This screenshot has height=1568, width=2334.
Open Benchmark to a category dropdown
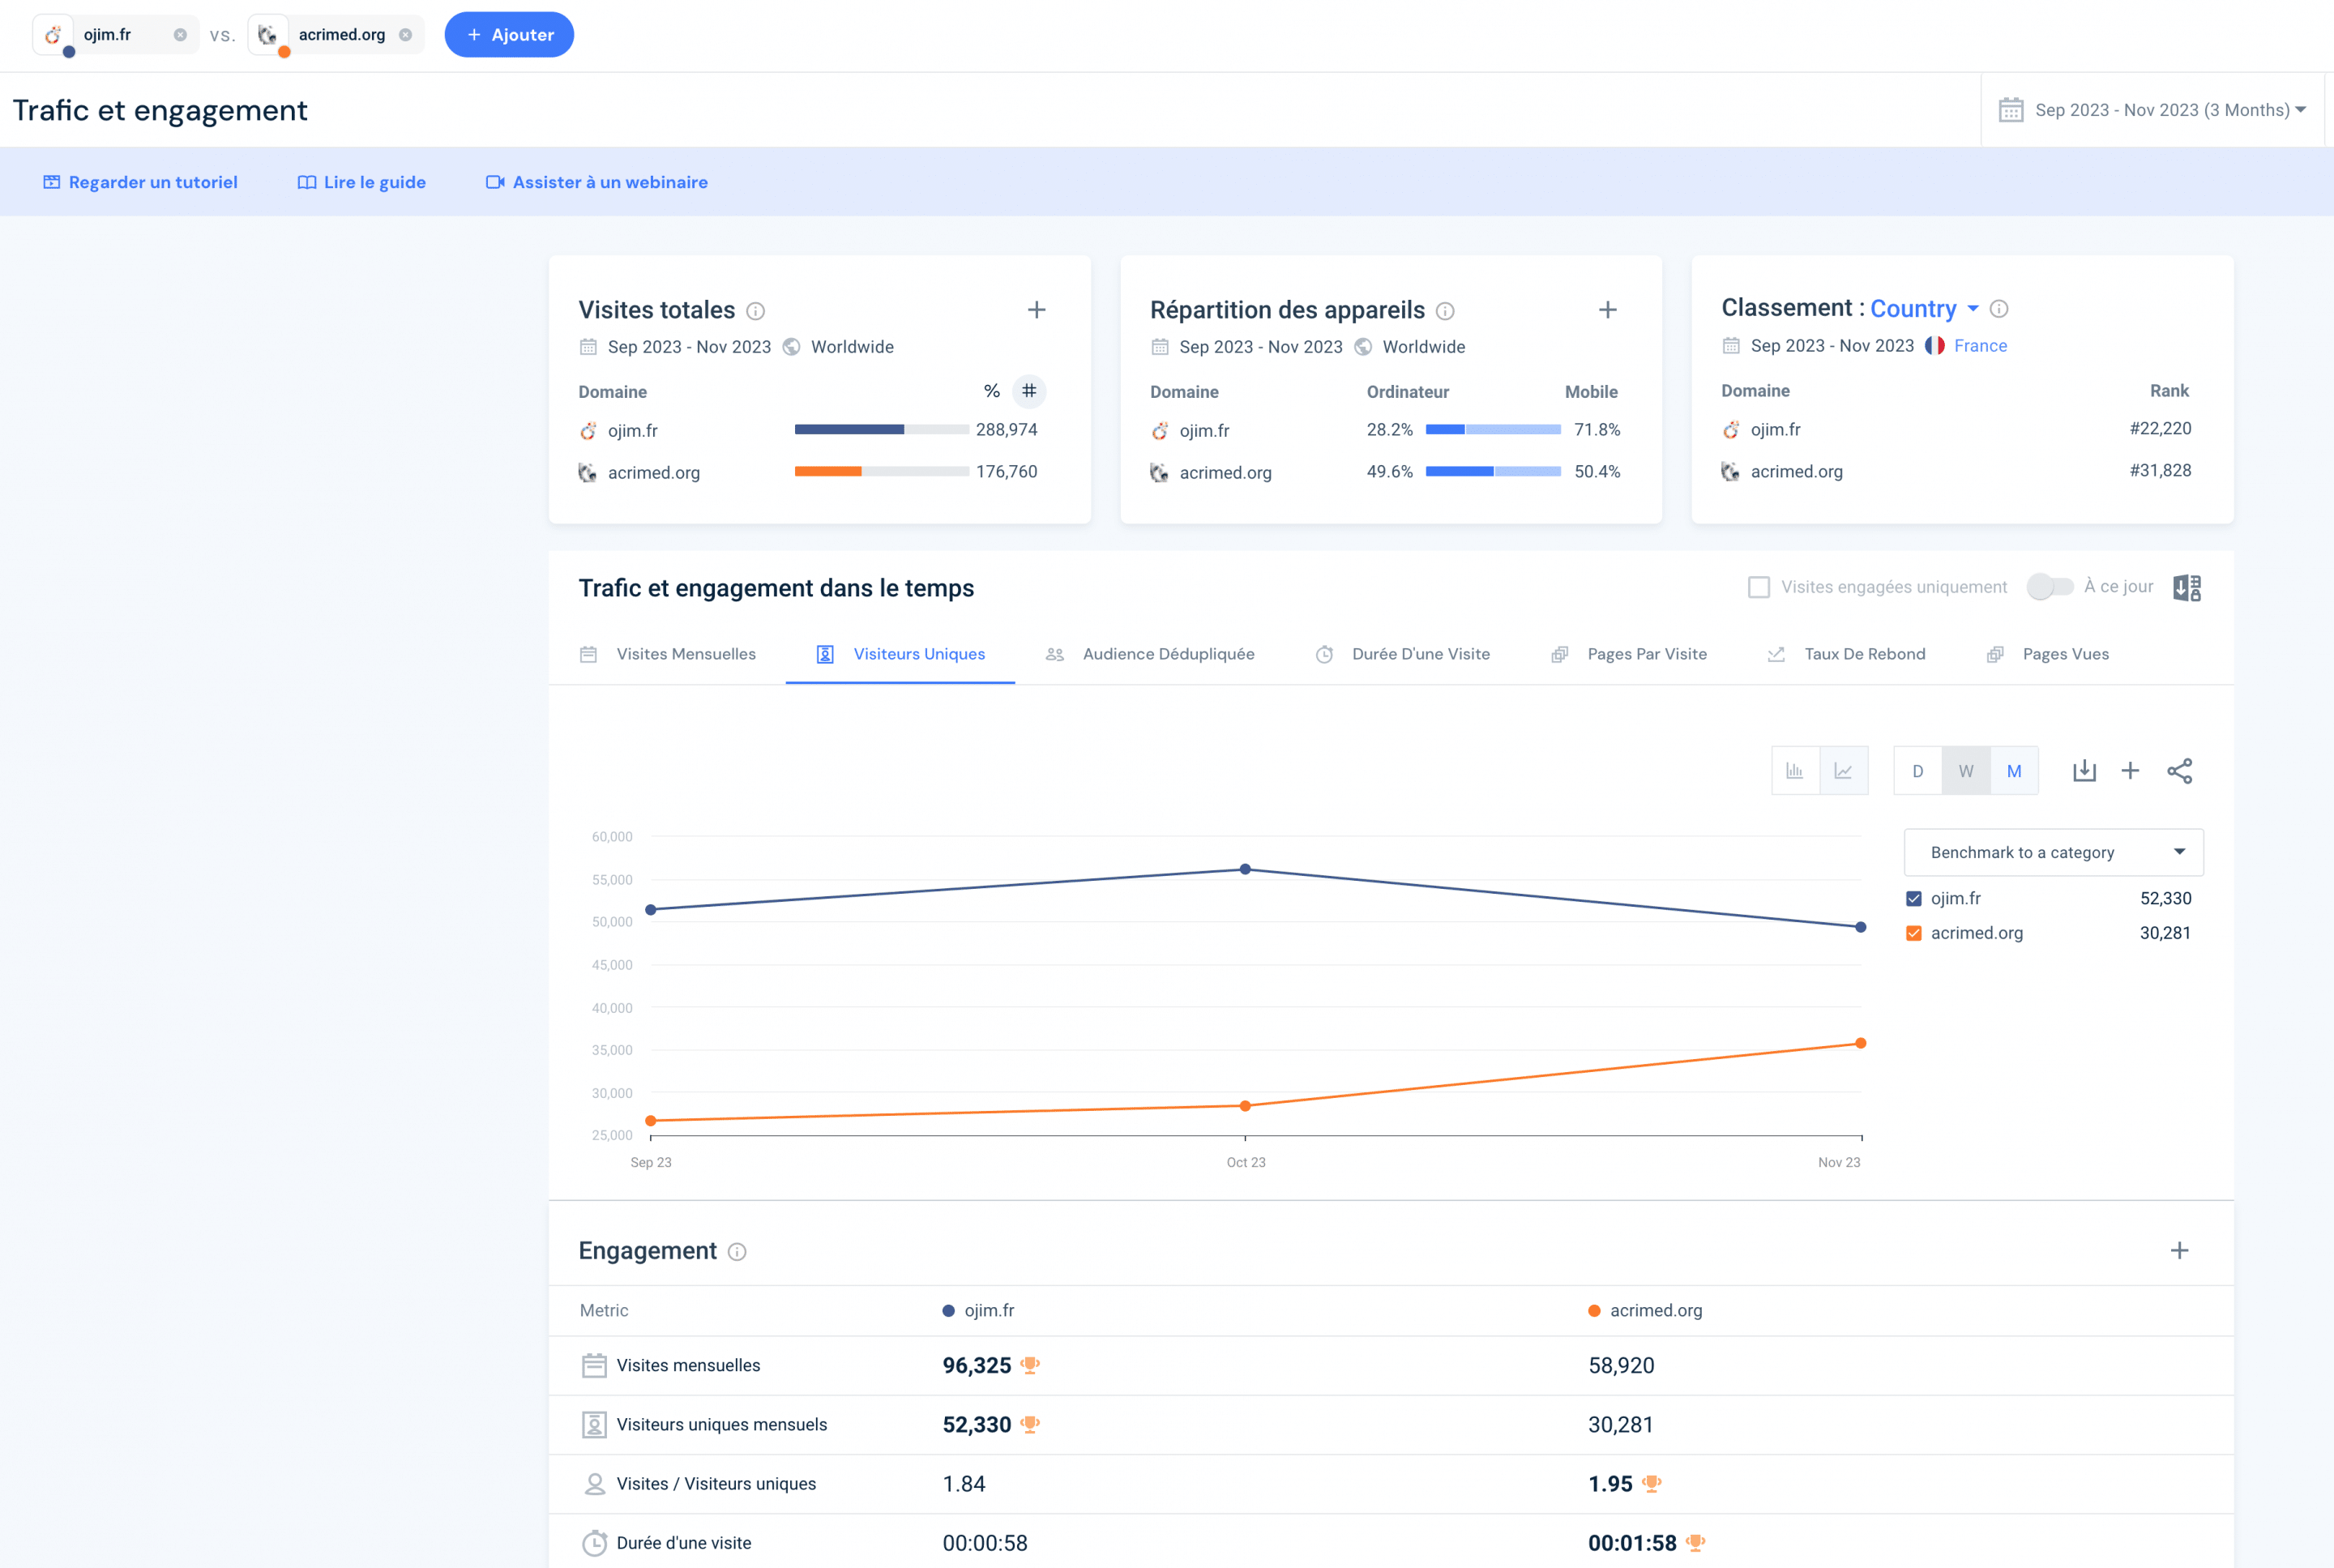pyautogui.click(x=2053, y=852)
